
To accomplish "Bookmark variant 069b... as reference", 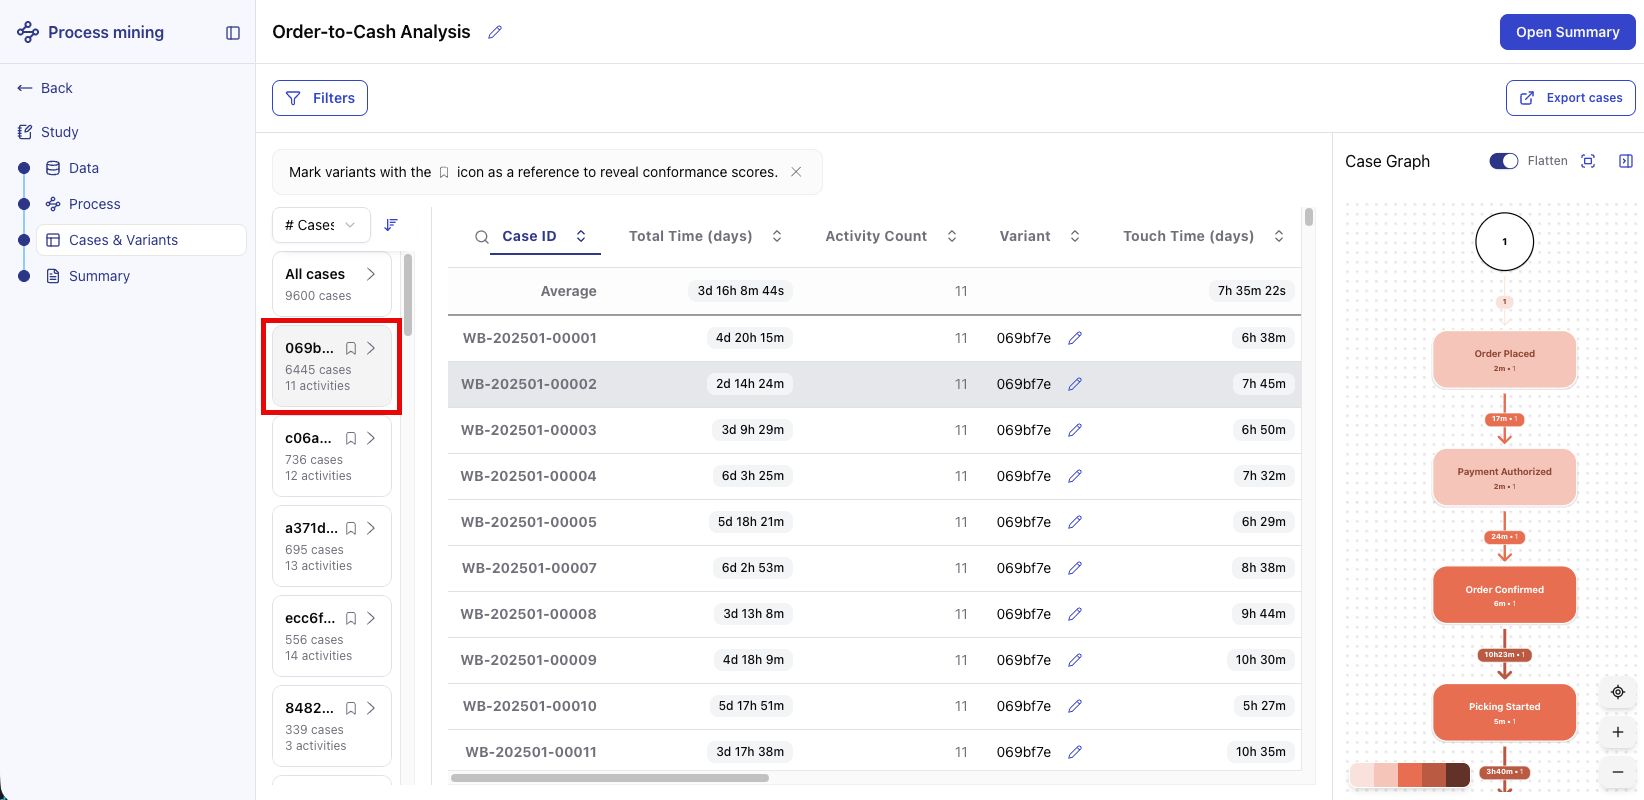I will pyautogui.click(x=351, y=348).
